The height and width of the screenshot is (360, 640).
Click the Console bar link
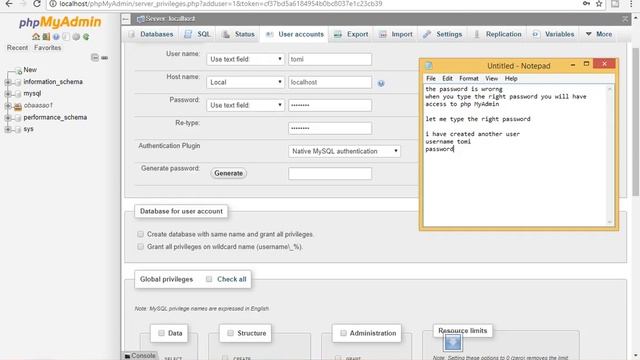(143, 356)
